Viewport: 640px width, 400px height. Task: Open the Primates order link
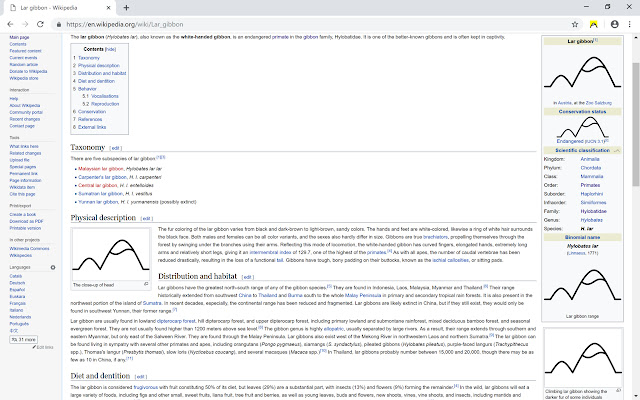pos(590,185)
